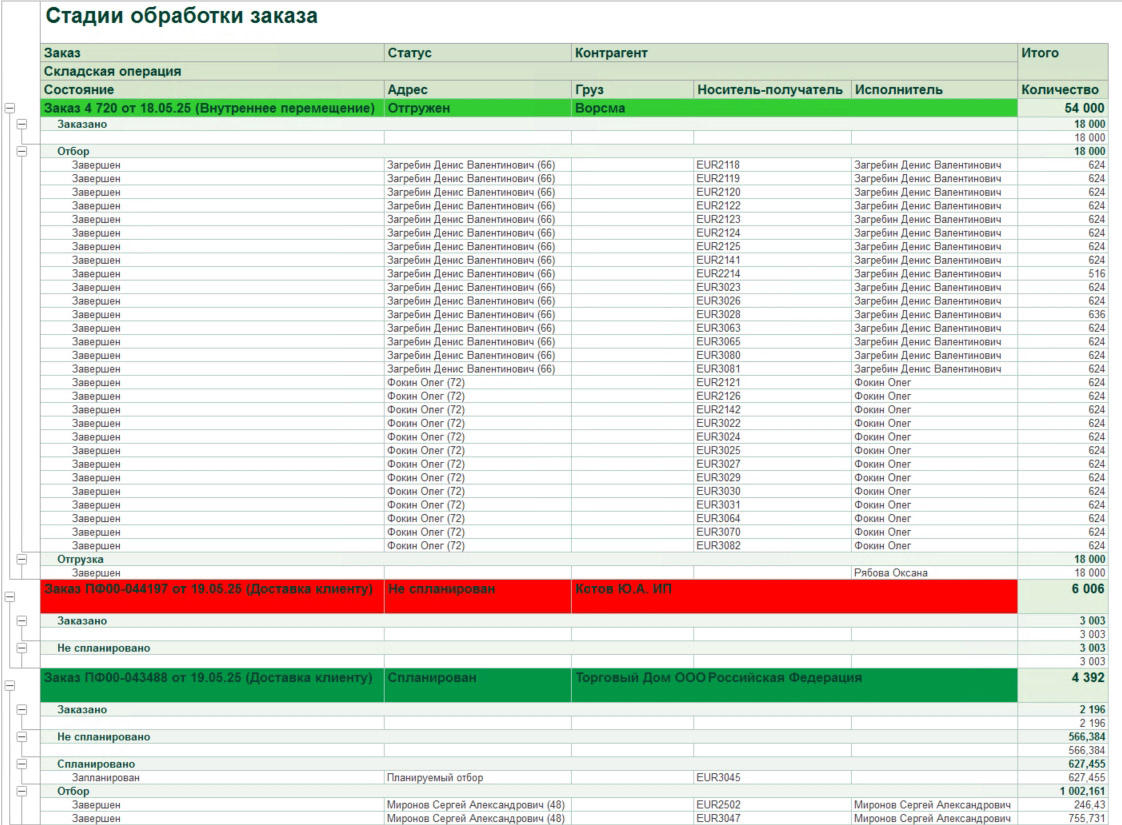The width and height of the screenshot is (1122, 825).
Task: Click the Итого column header
Action: pos(1063,62)
